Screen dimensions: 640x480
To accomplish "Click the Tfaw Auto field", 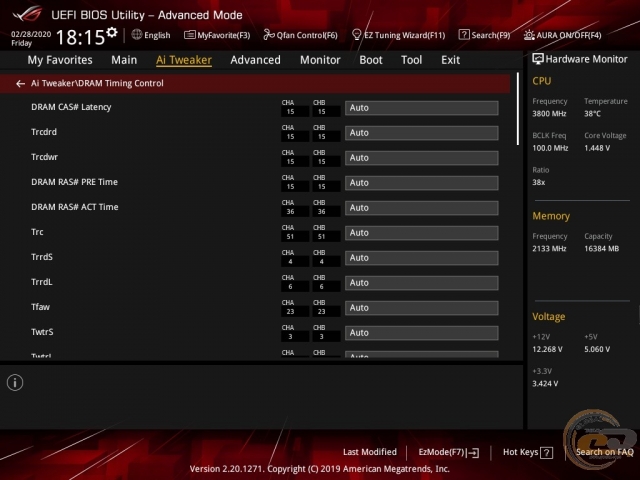I will pos(422,308).
